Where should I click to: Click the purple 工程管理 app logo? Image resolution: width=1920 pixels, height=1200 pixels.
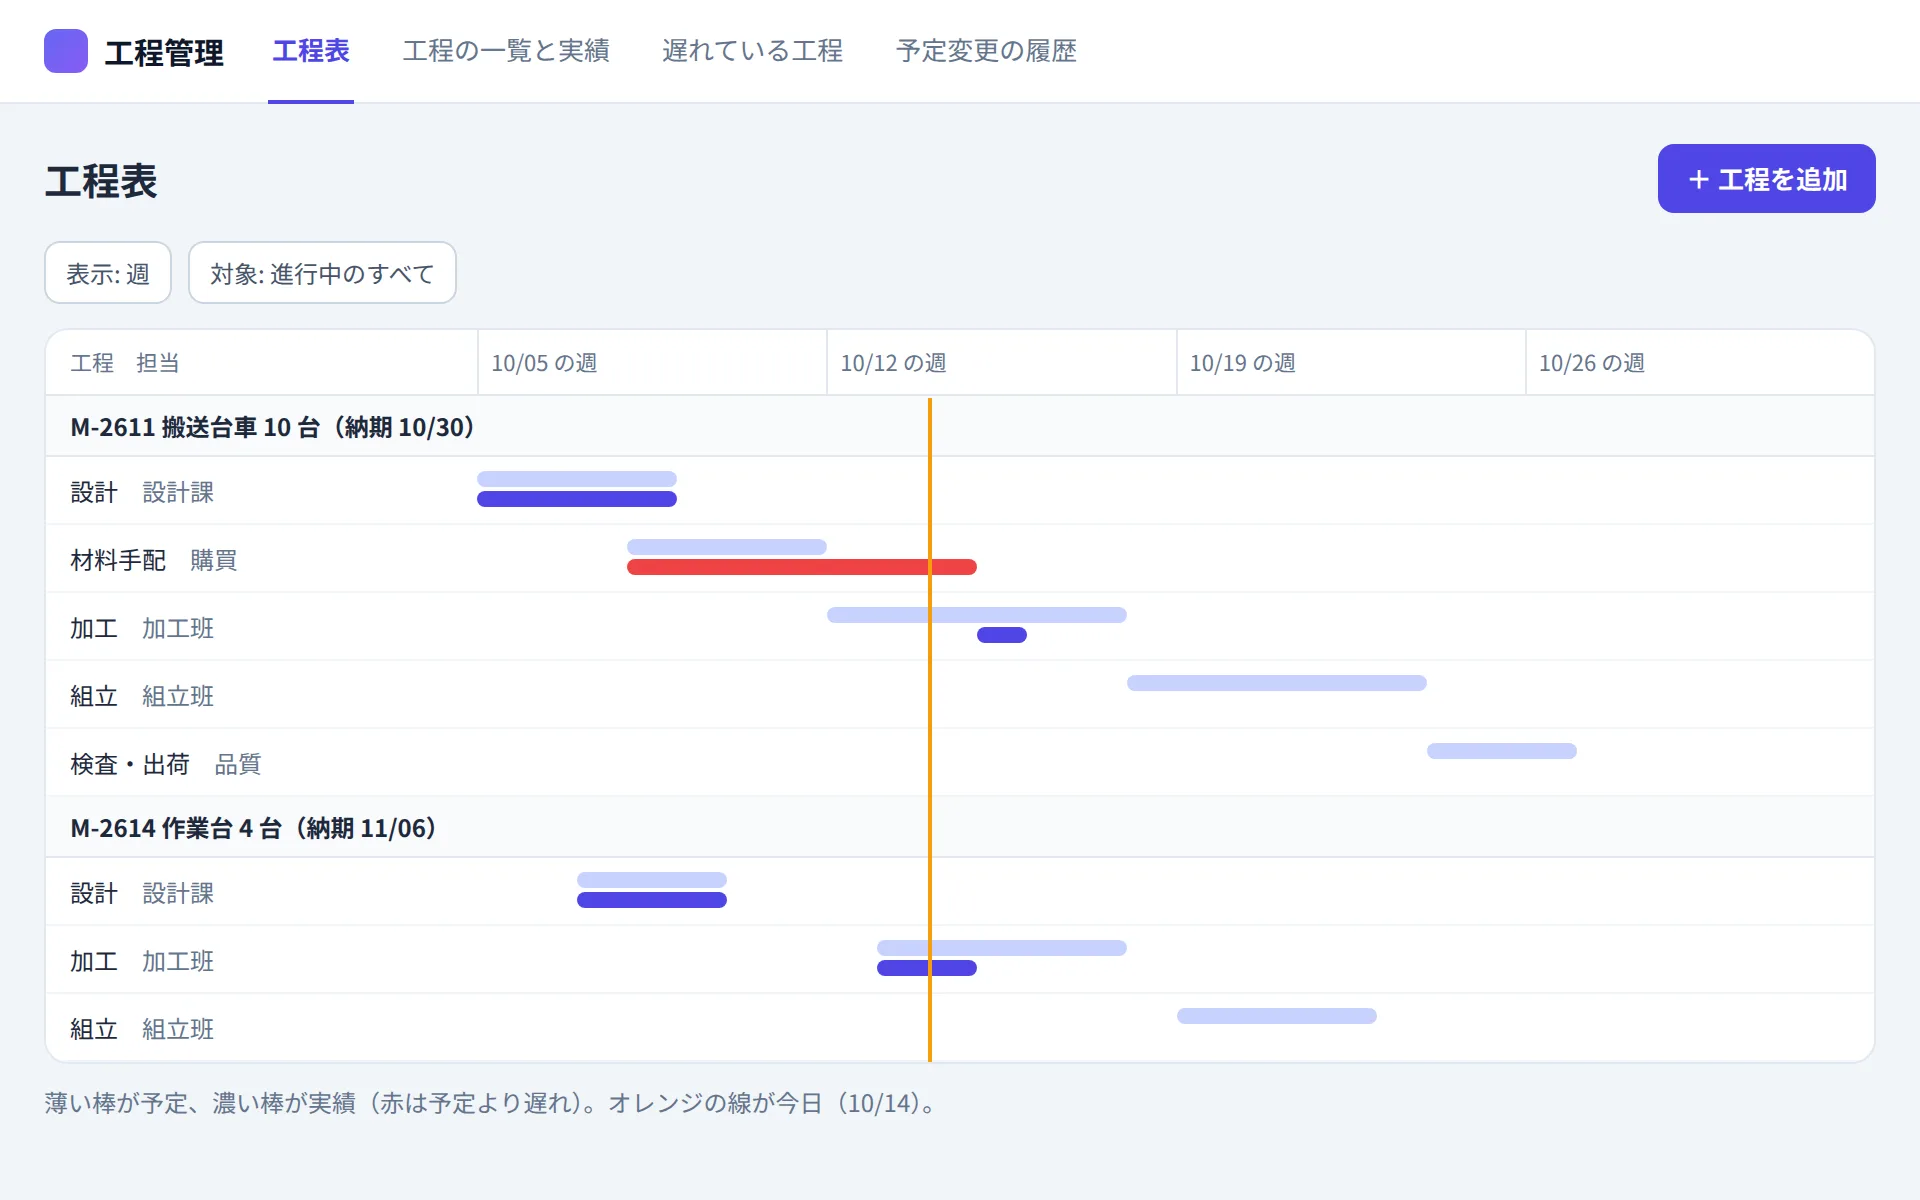[x=66, y=51]
